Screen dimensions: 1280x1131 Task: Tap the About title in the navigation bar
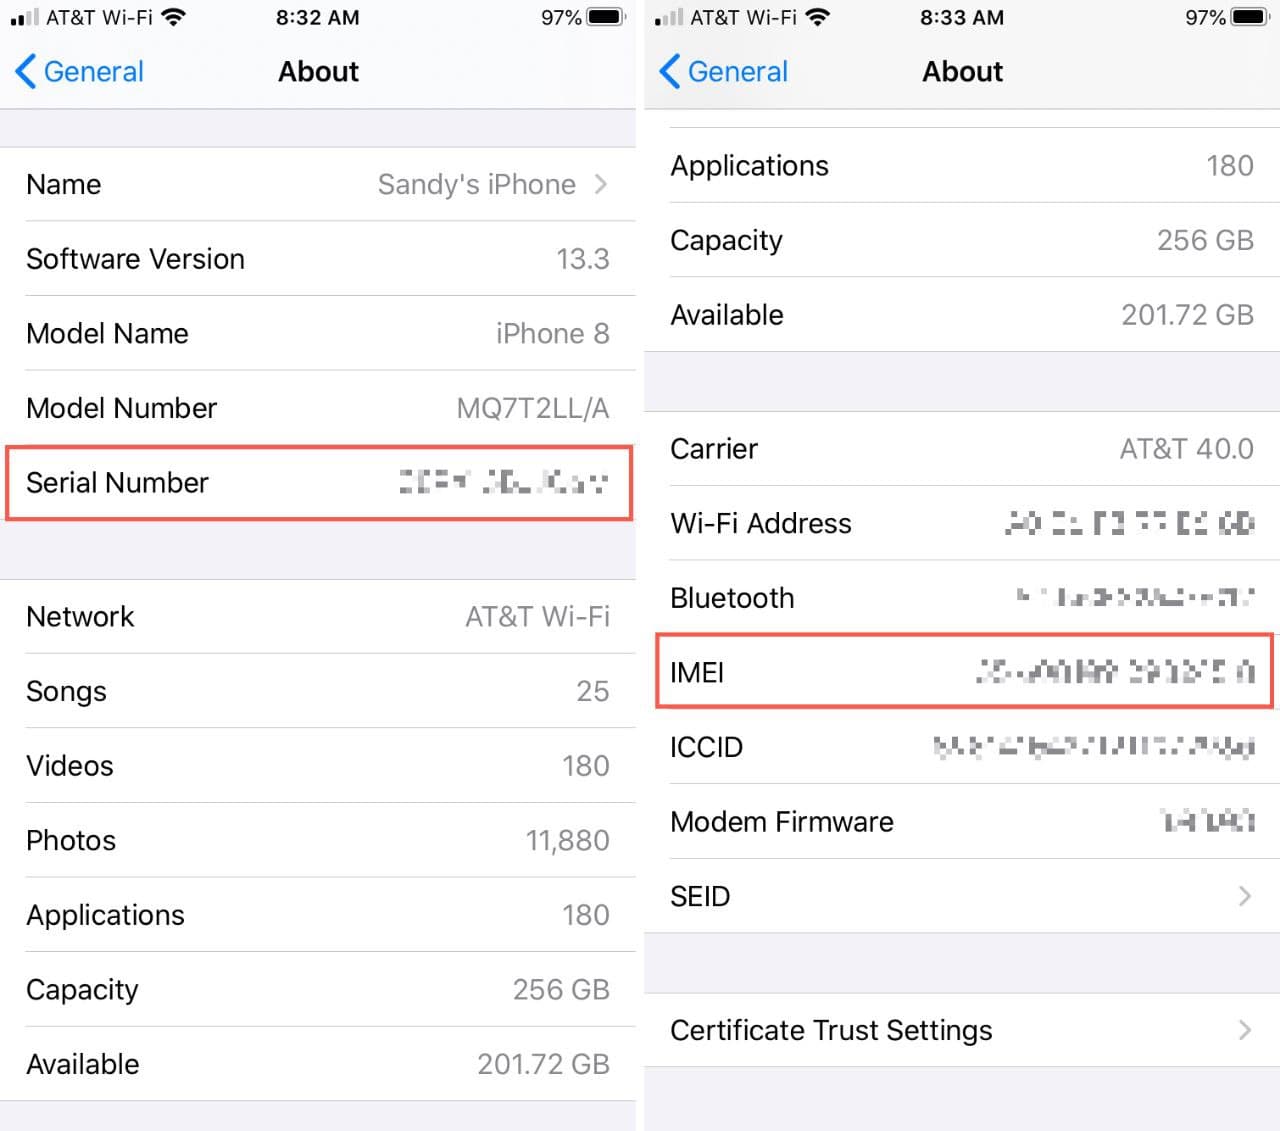[318, 71]
